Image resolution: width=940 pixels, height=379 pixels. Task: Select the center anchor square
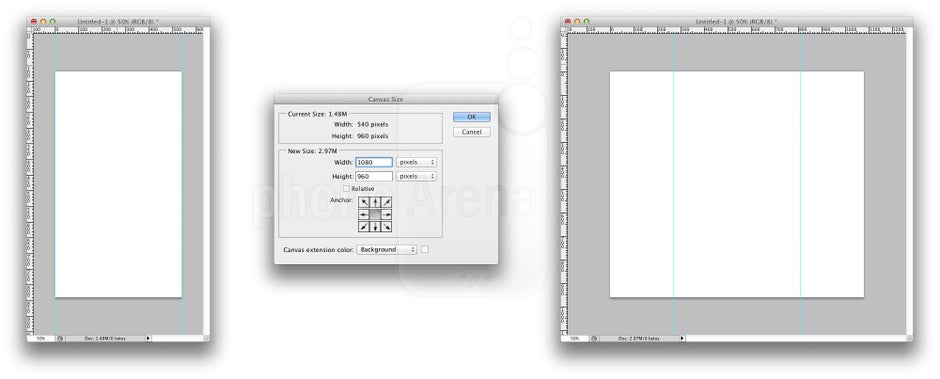pyautogui.click(x=375, y=214)
